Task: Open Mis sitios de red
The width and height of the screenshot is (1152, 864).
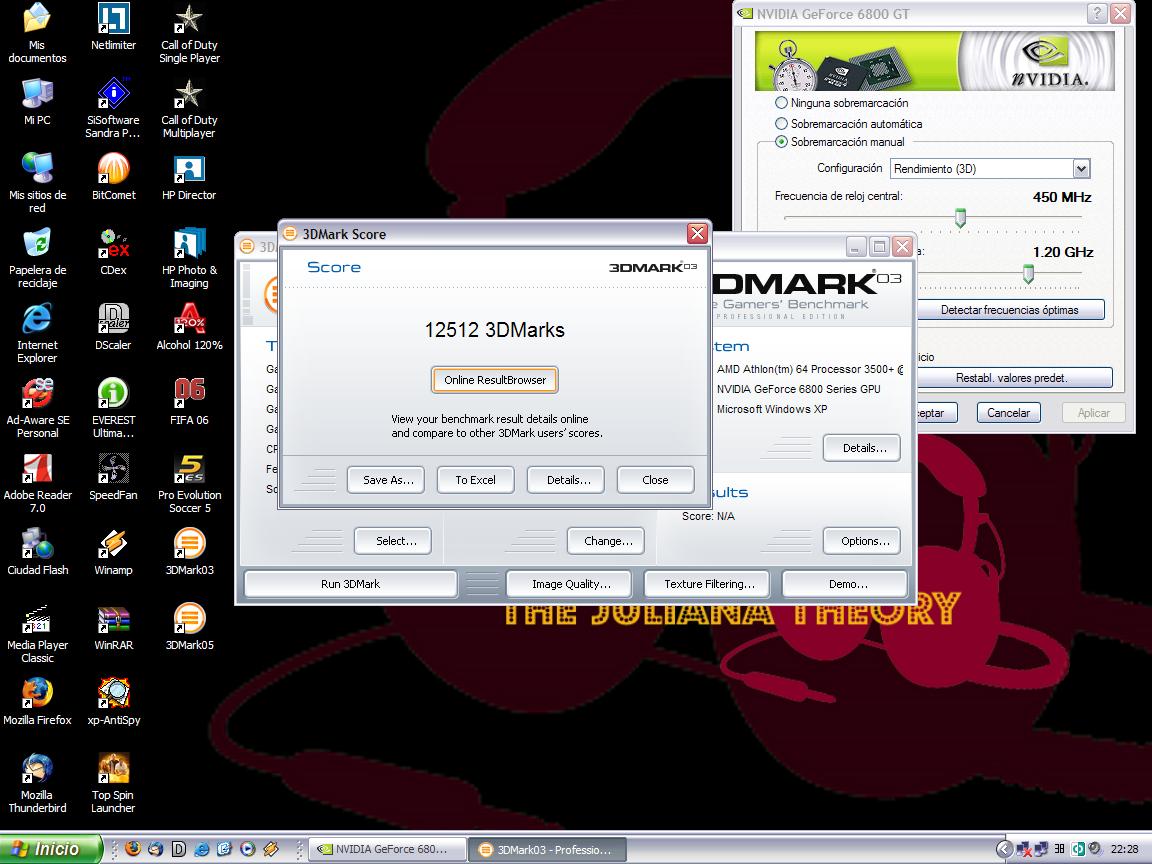Action: click(x=37, y=183)
